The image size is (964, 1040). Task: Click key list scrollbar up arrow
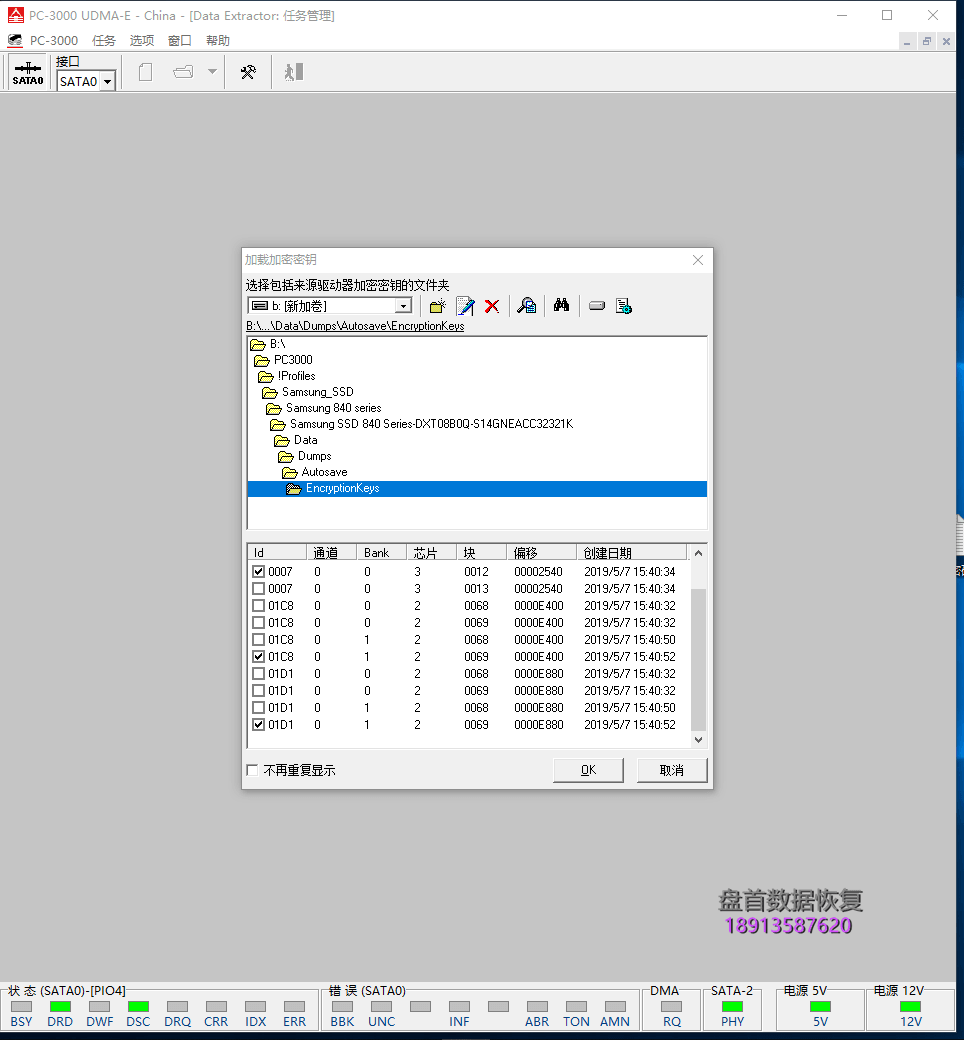pos(698,553)
